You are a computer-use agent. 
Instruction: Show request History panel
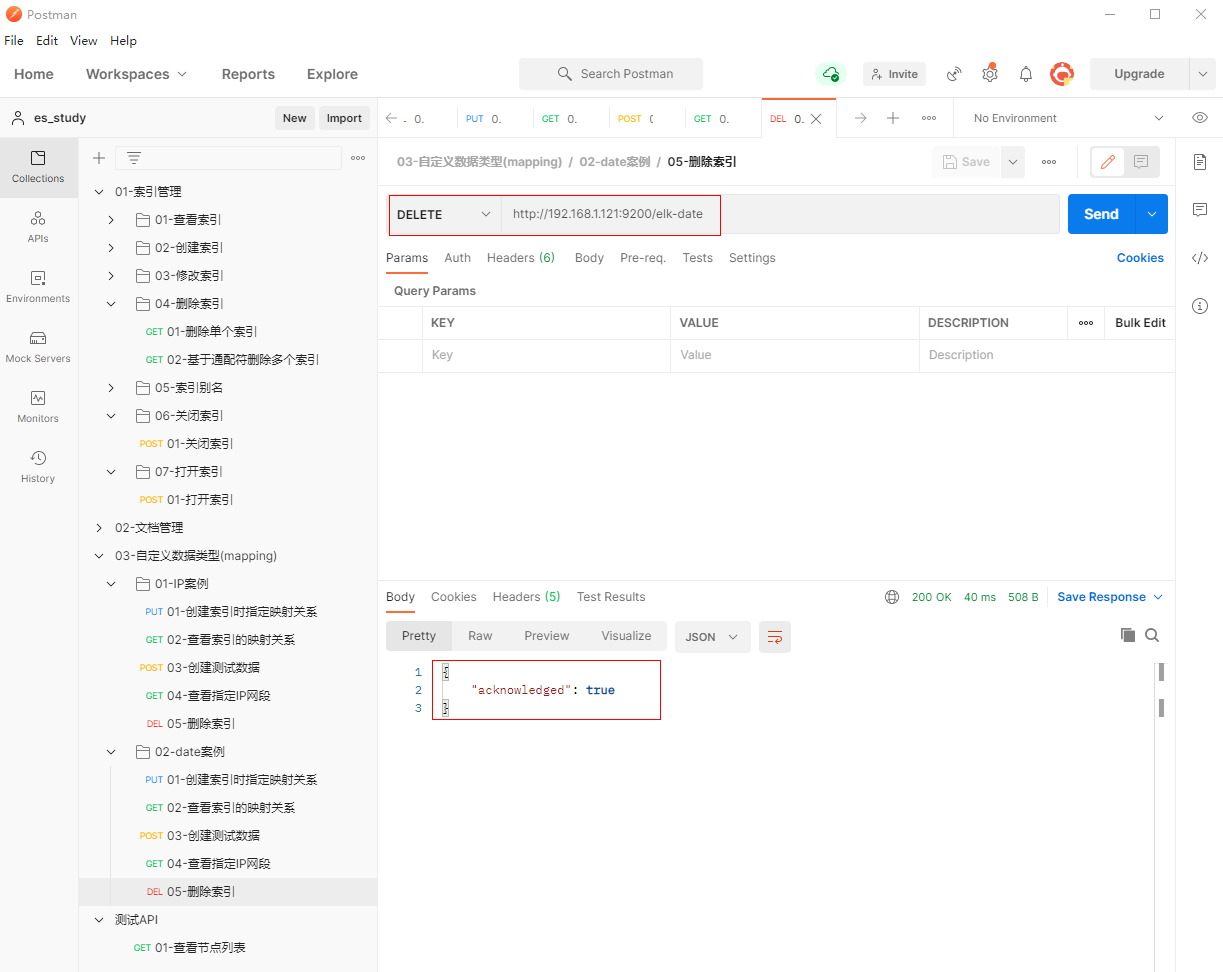pos(38,466)
